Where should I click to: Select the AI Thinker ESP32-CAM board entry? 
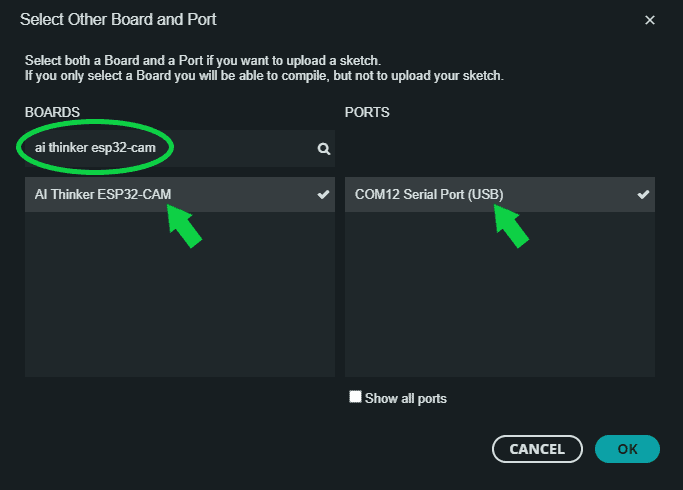(180, 194)
